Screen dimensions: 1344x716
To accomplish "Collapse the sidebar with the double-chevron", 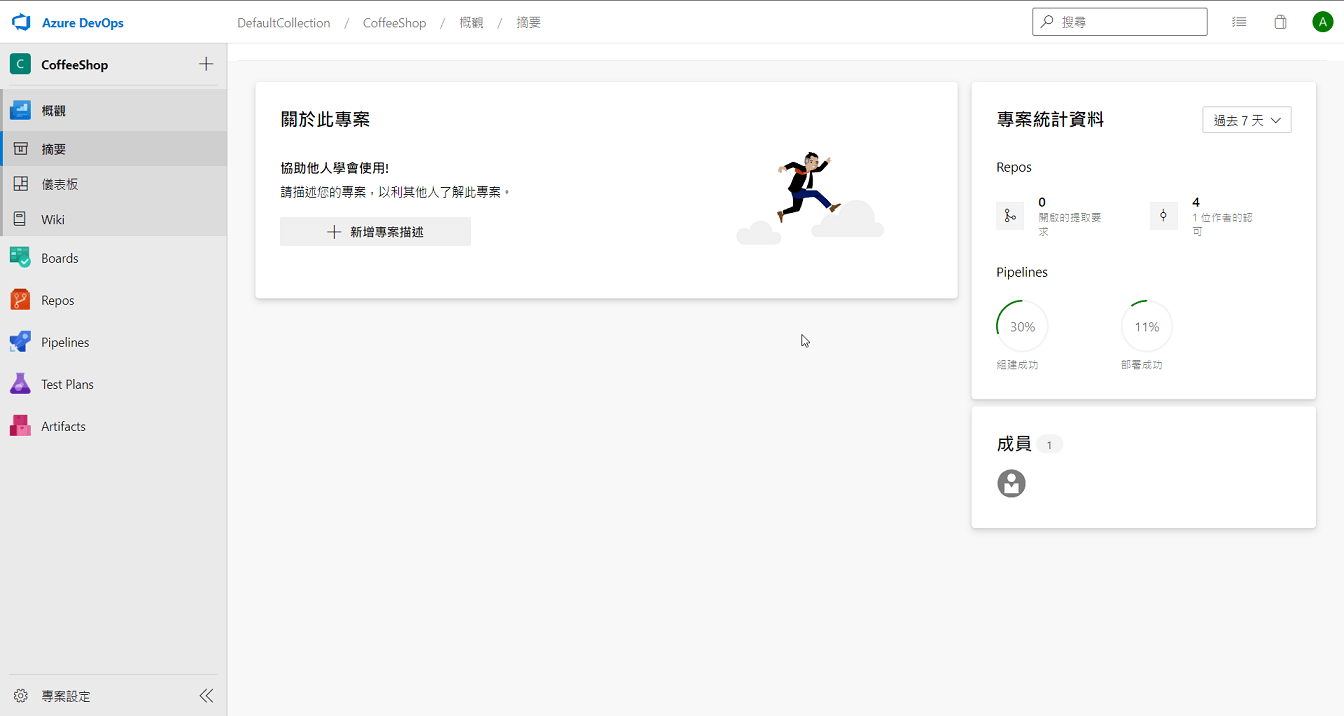I will coord(207,695).
